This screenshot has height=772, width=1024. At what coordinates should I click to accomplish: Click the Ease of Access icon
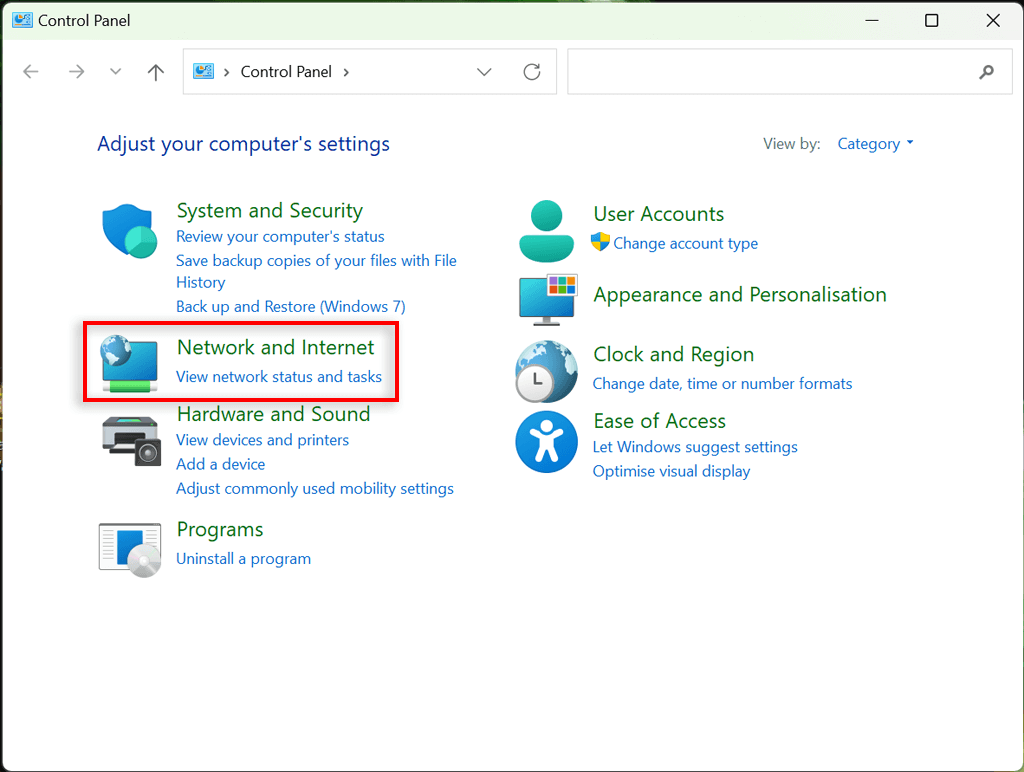tap(546, 442)
